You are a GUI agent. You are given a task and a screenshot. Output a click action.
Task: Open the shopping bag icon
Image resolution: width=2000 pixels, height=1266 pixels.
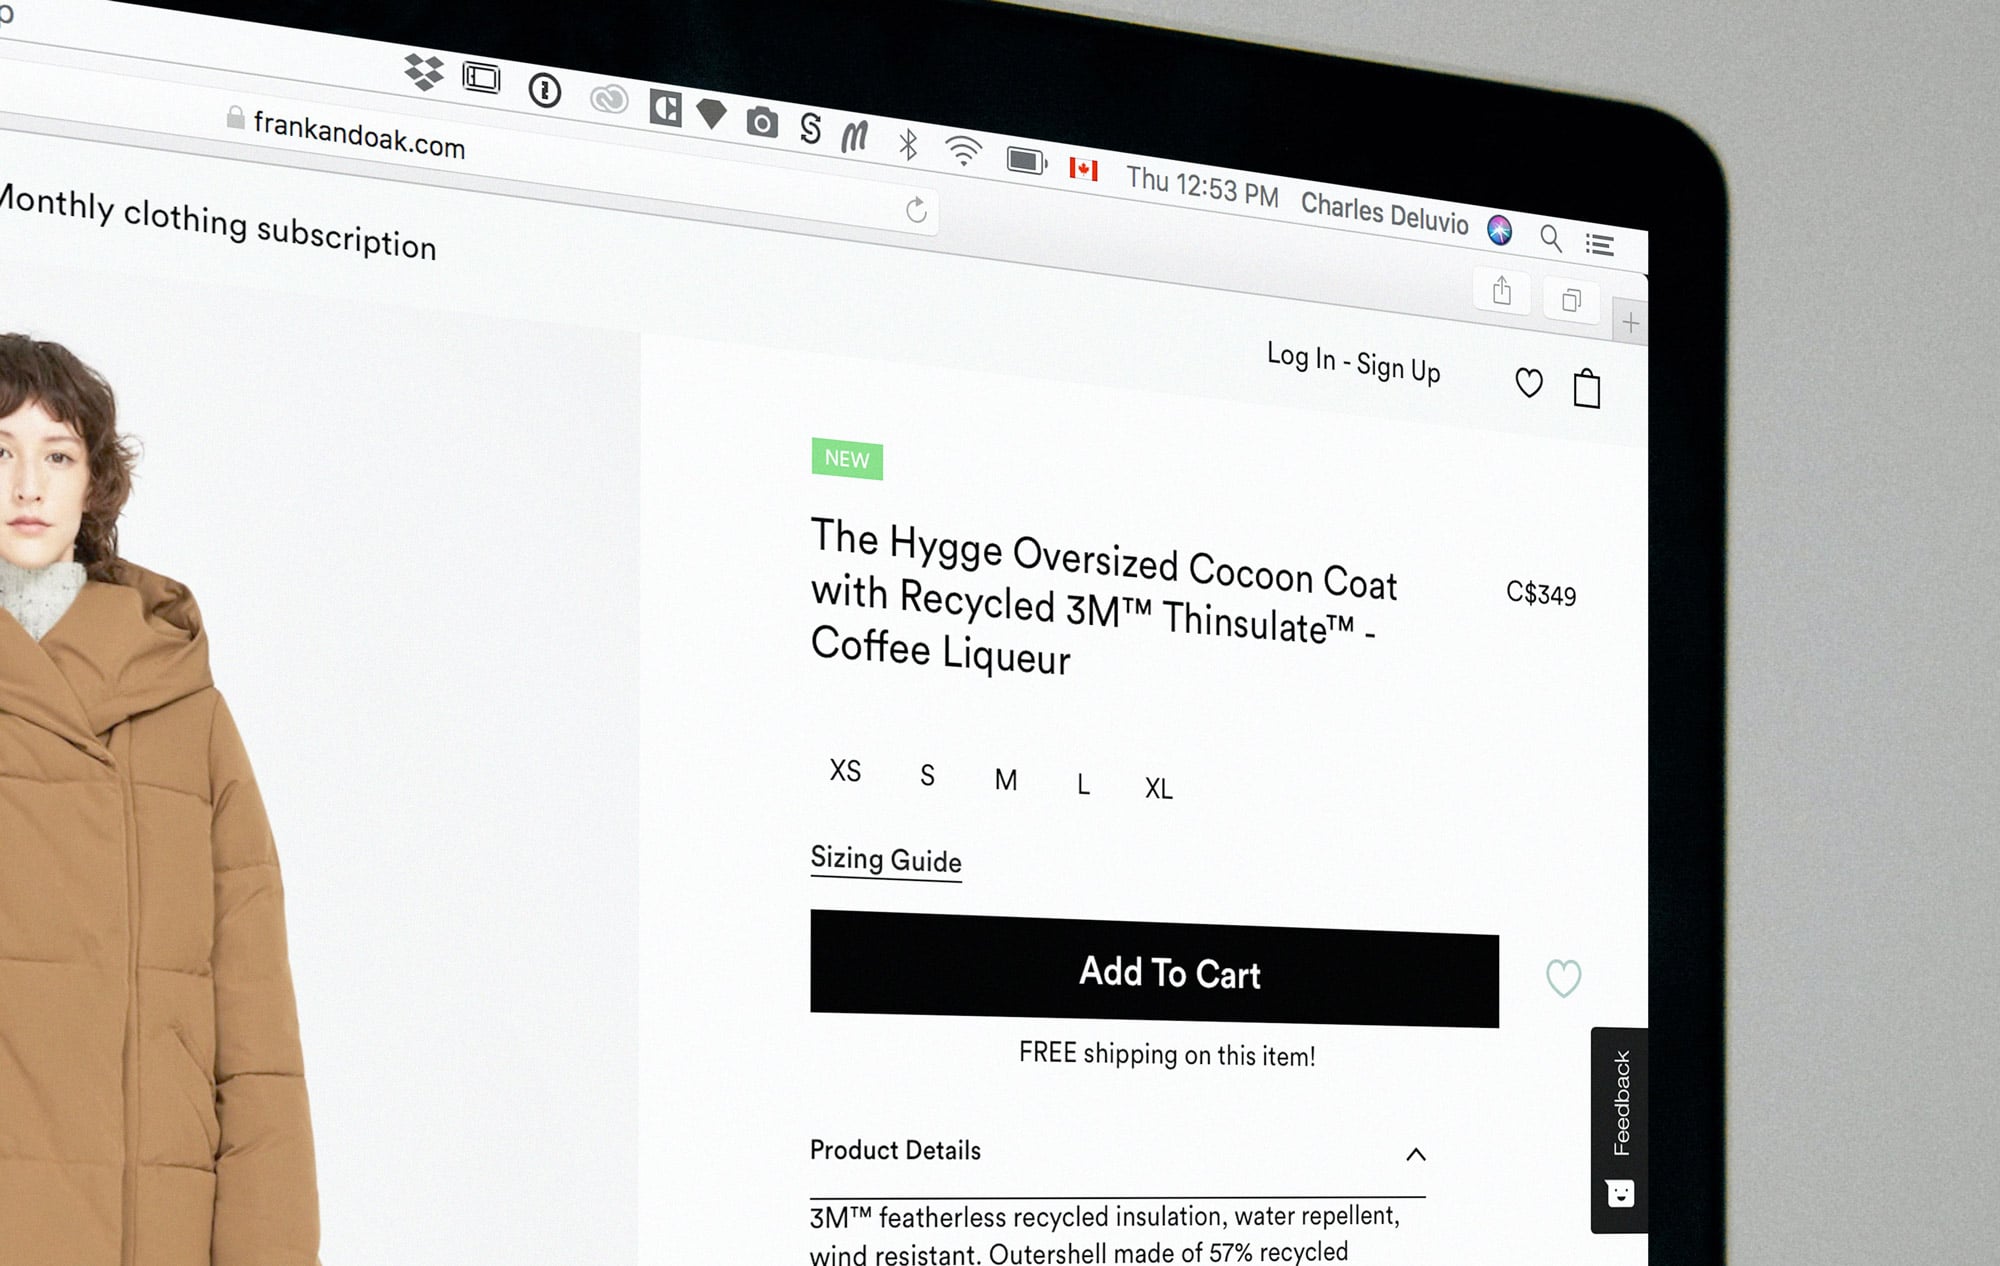(1587, 388)
